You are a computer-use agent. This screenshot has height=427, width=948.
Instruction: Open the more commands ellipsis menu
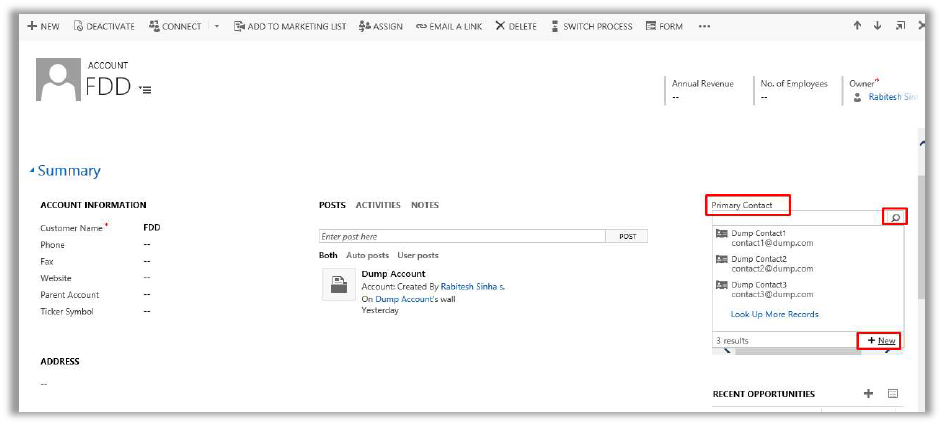[x=704, y=26]
